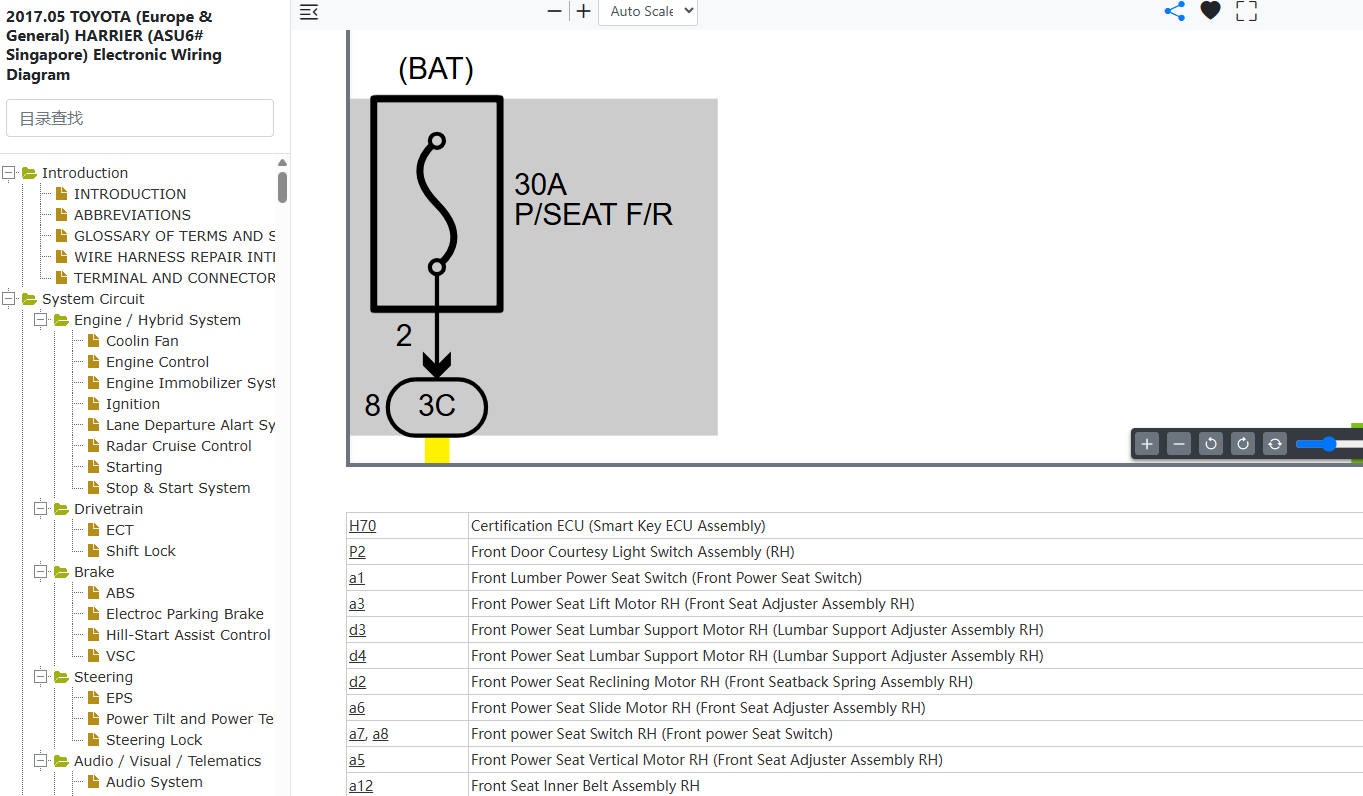Select Hill-Start Assist Control entry
Viewport: 1363px width, 796px height.
pos(188,635)
